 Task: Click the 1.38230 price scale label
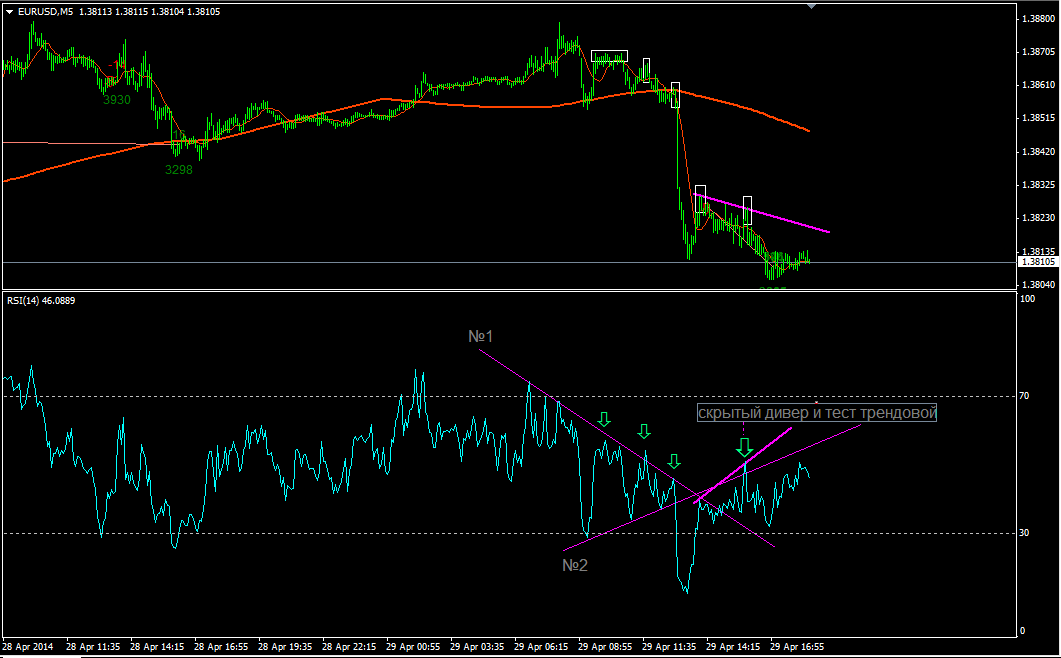[1039, 218]
